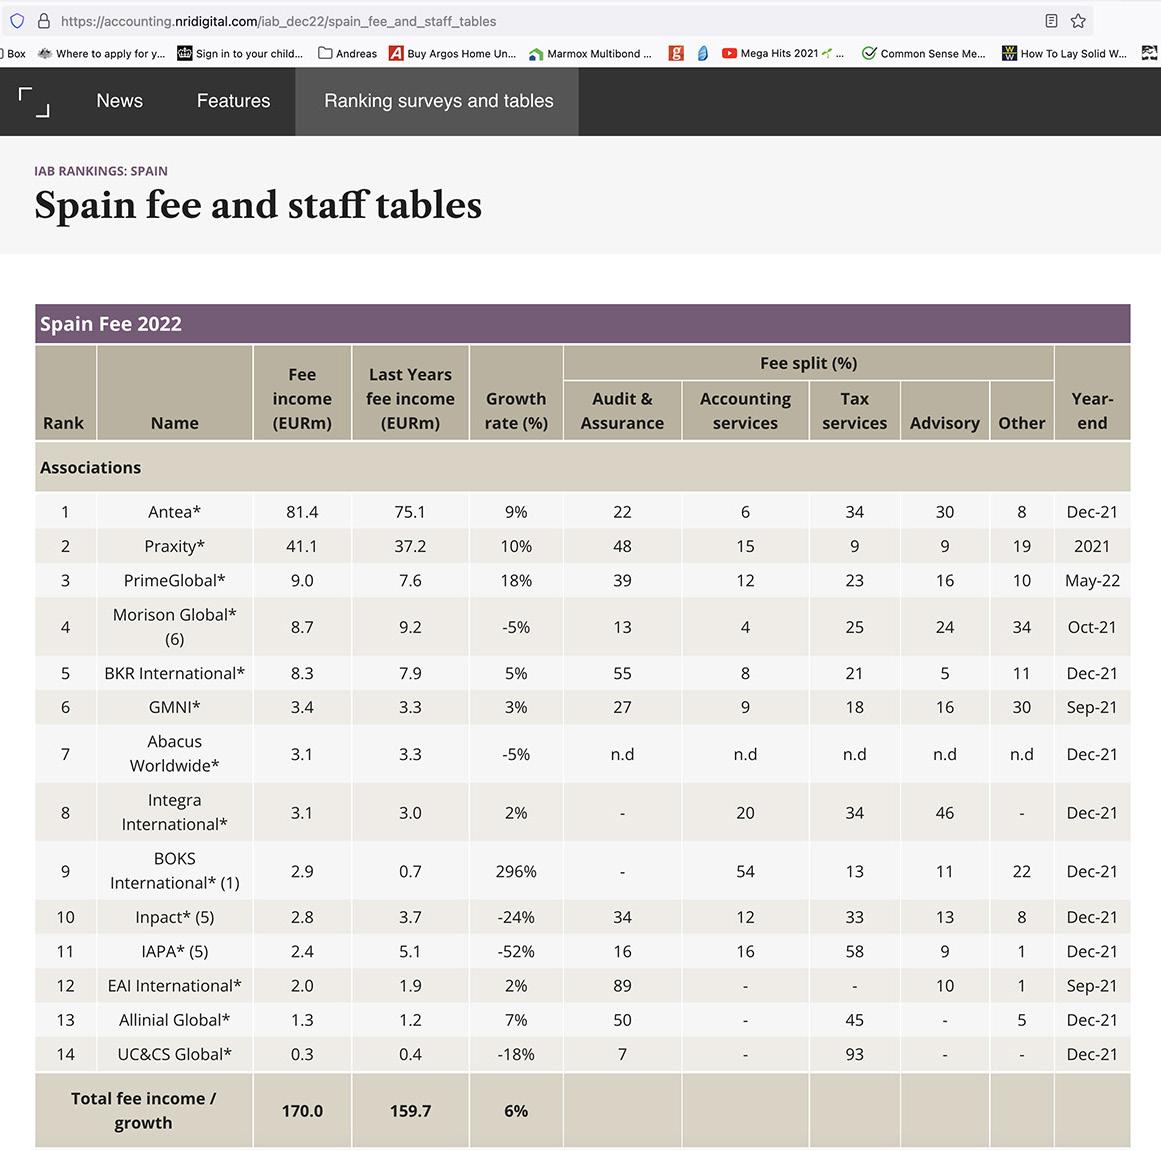Select 'Ranking surveys and tables' tab
1161x1150 pixels.
(x=438, y=101)
